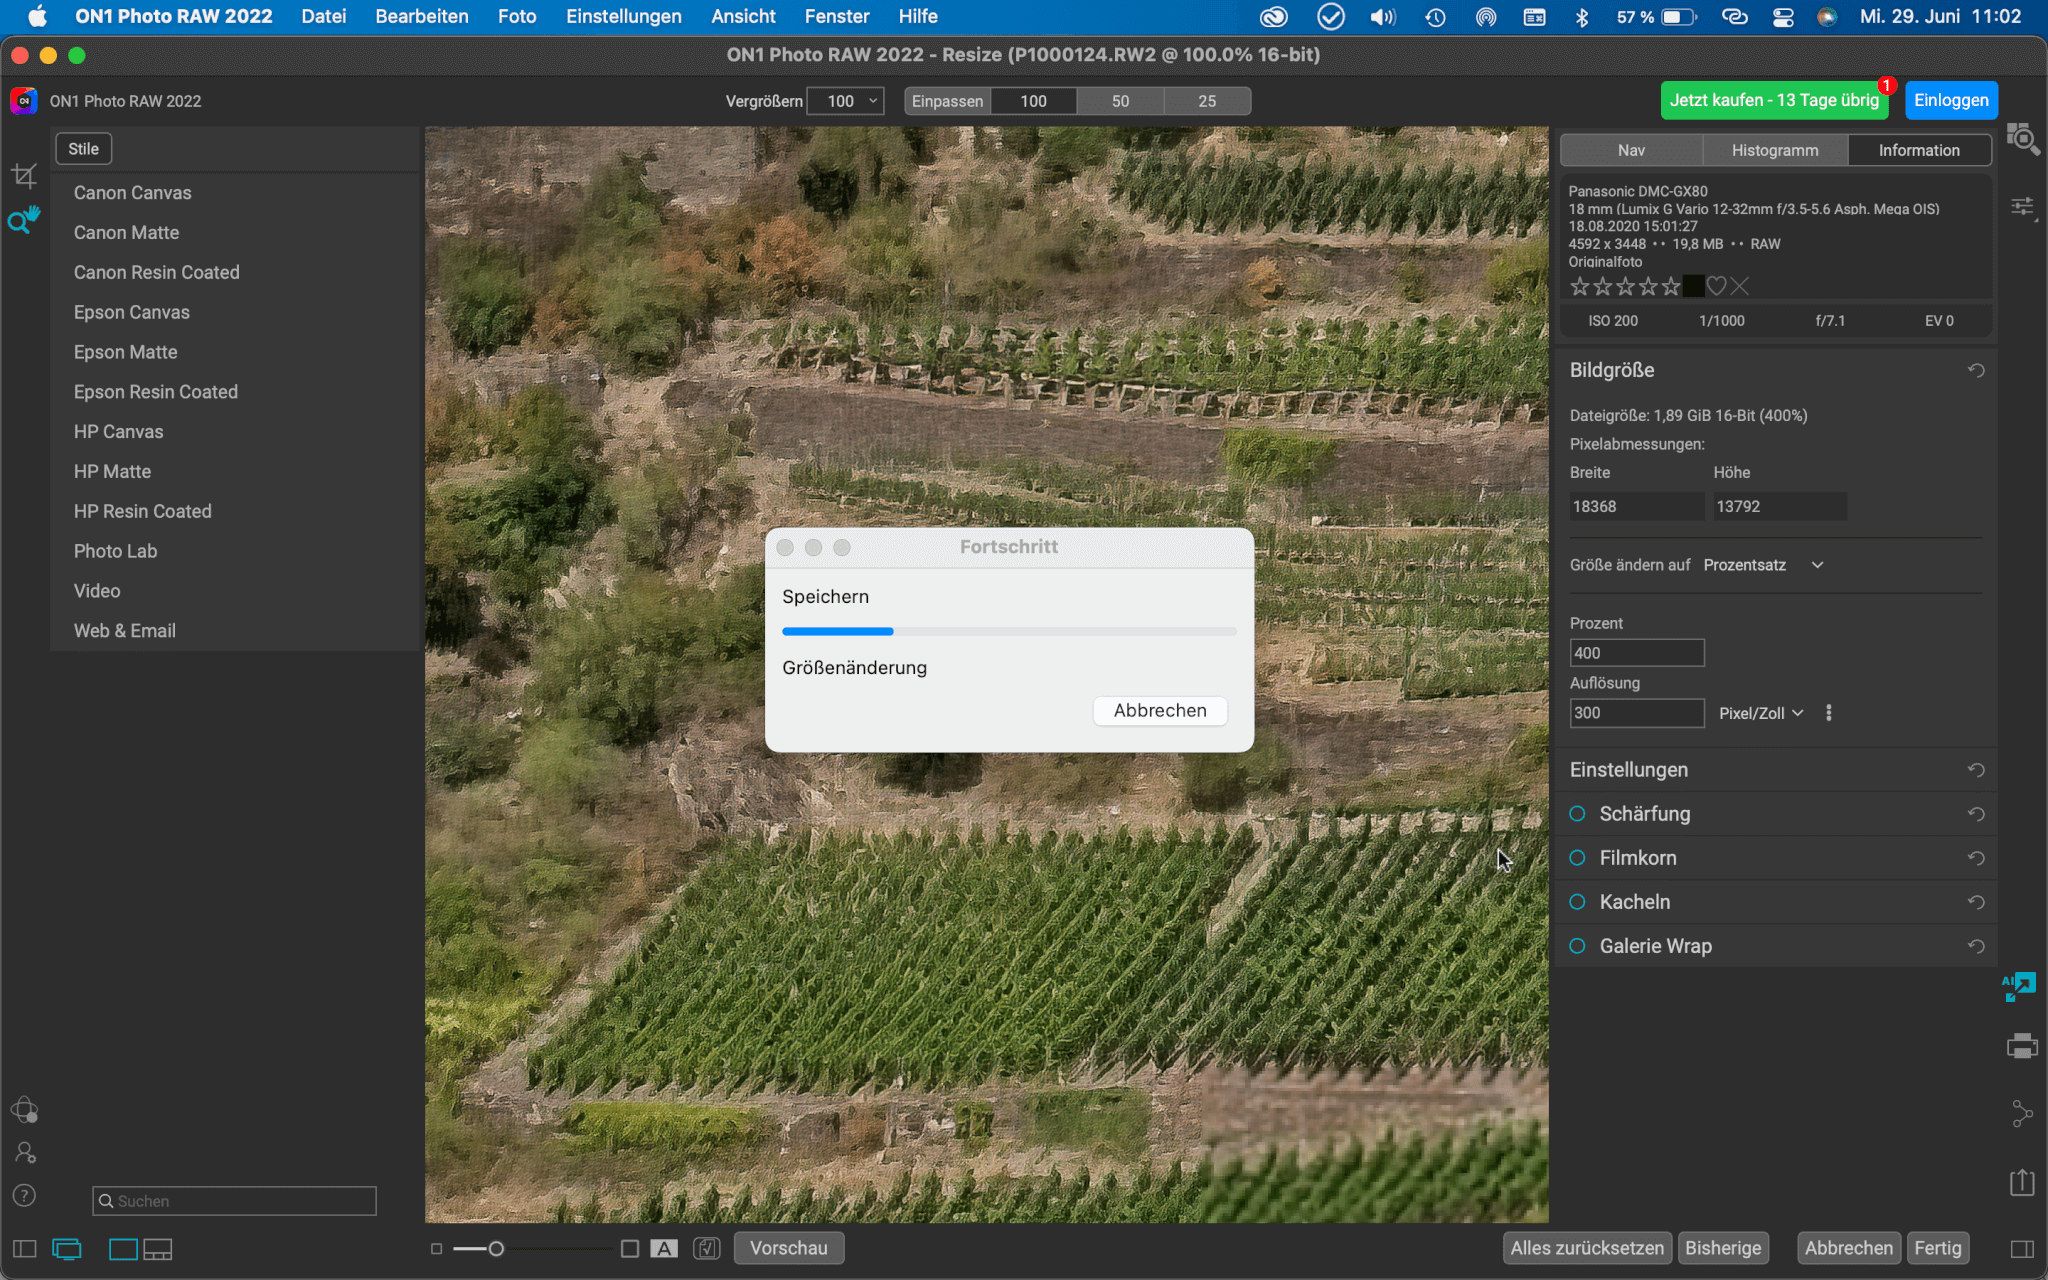Open the ON1 cloud sync globe icon
Screen dimensions: 2048x1280
(24, 1110)
